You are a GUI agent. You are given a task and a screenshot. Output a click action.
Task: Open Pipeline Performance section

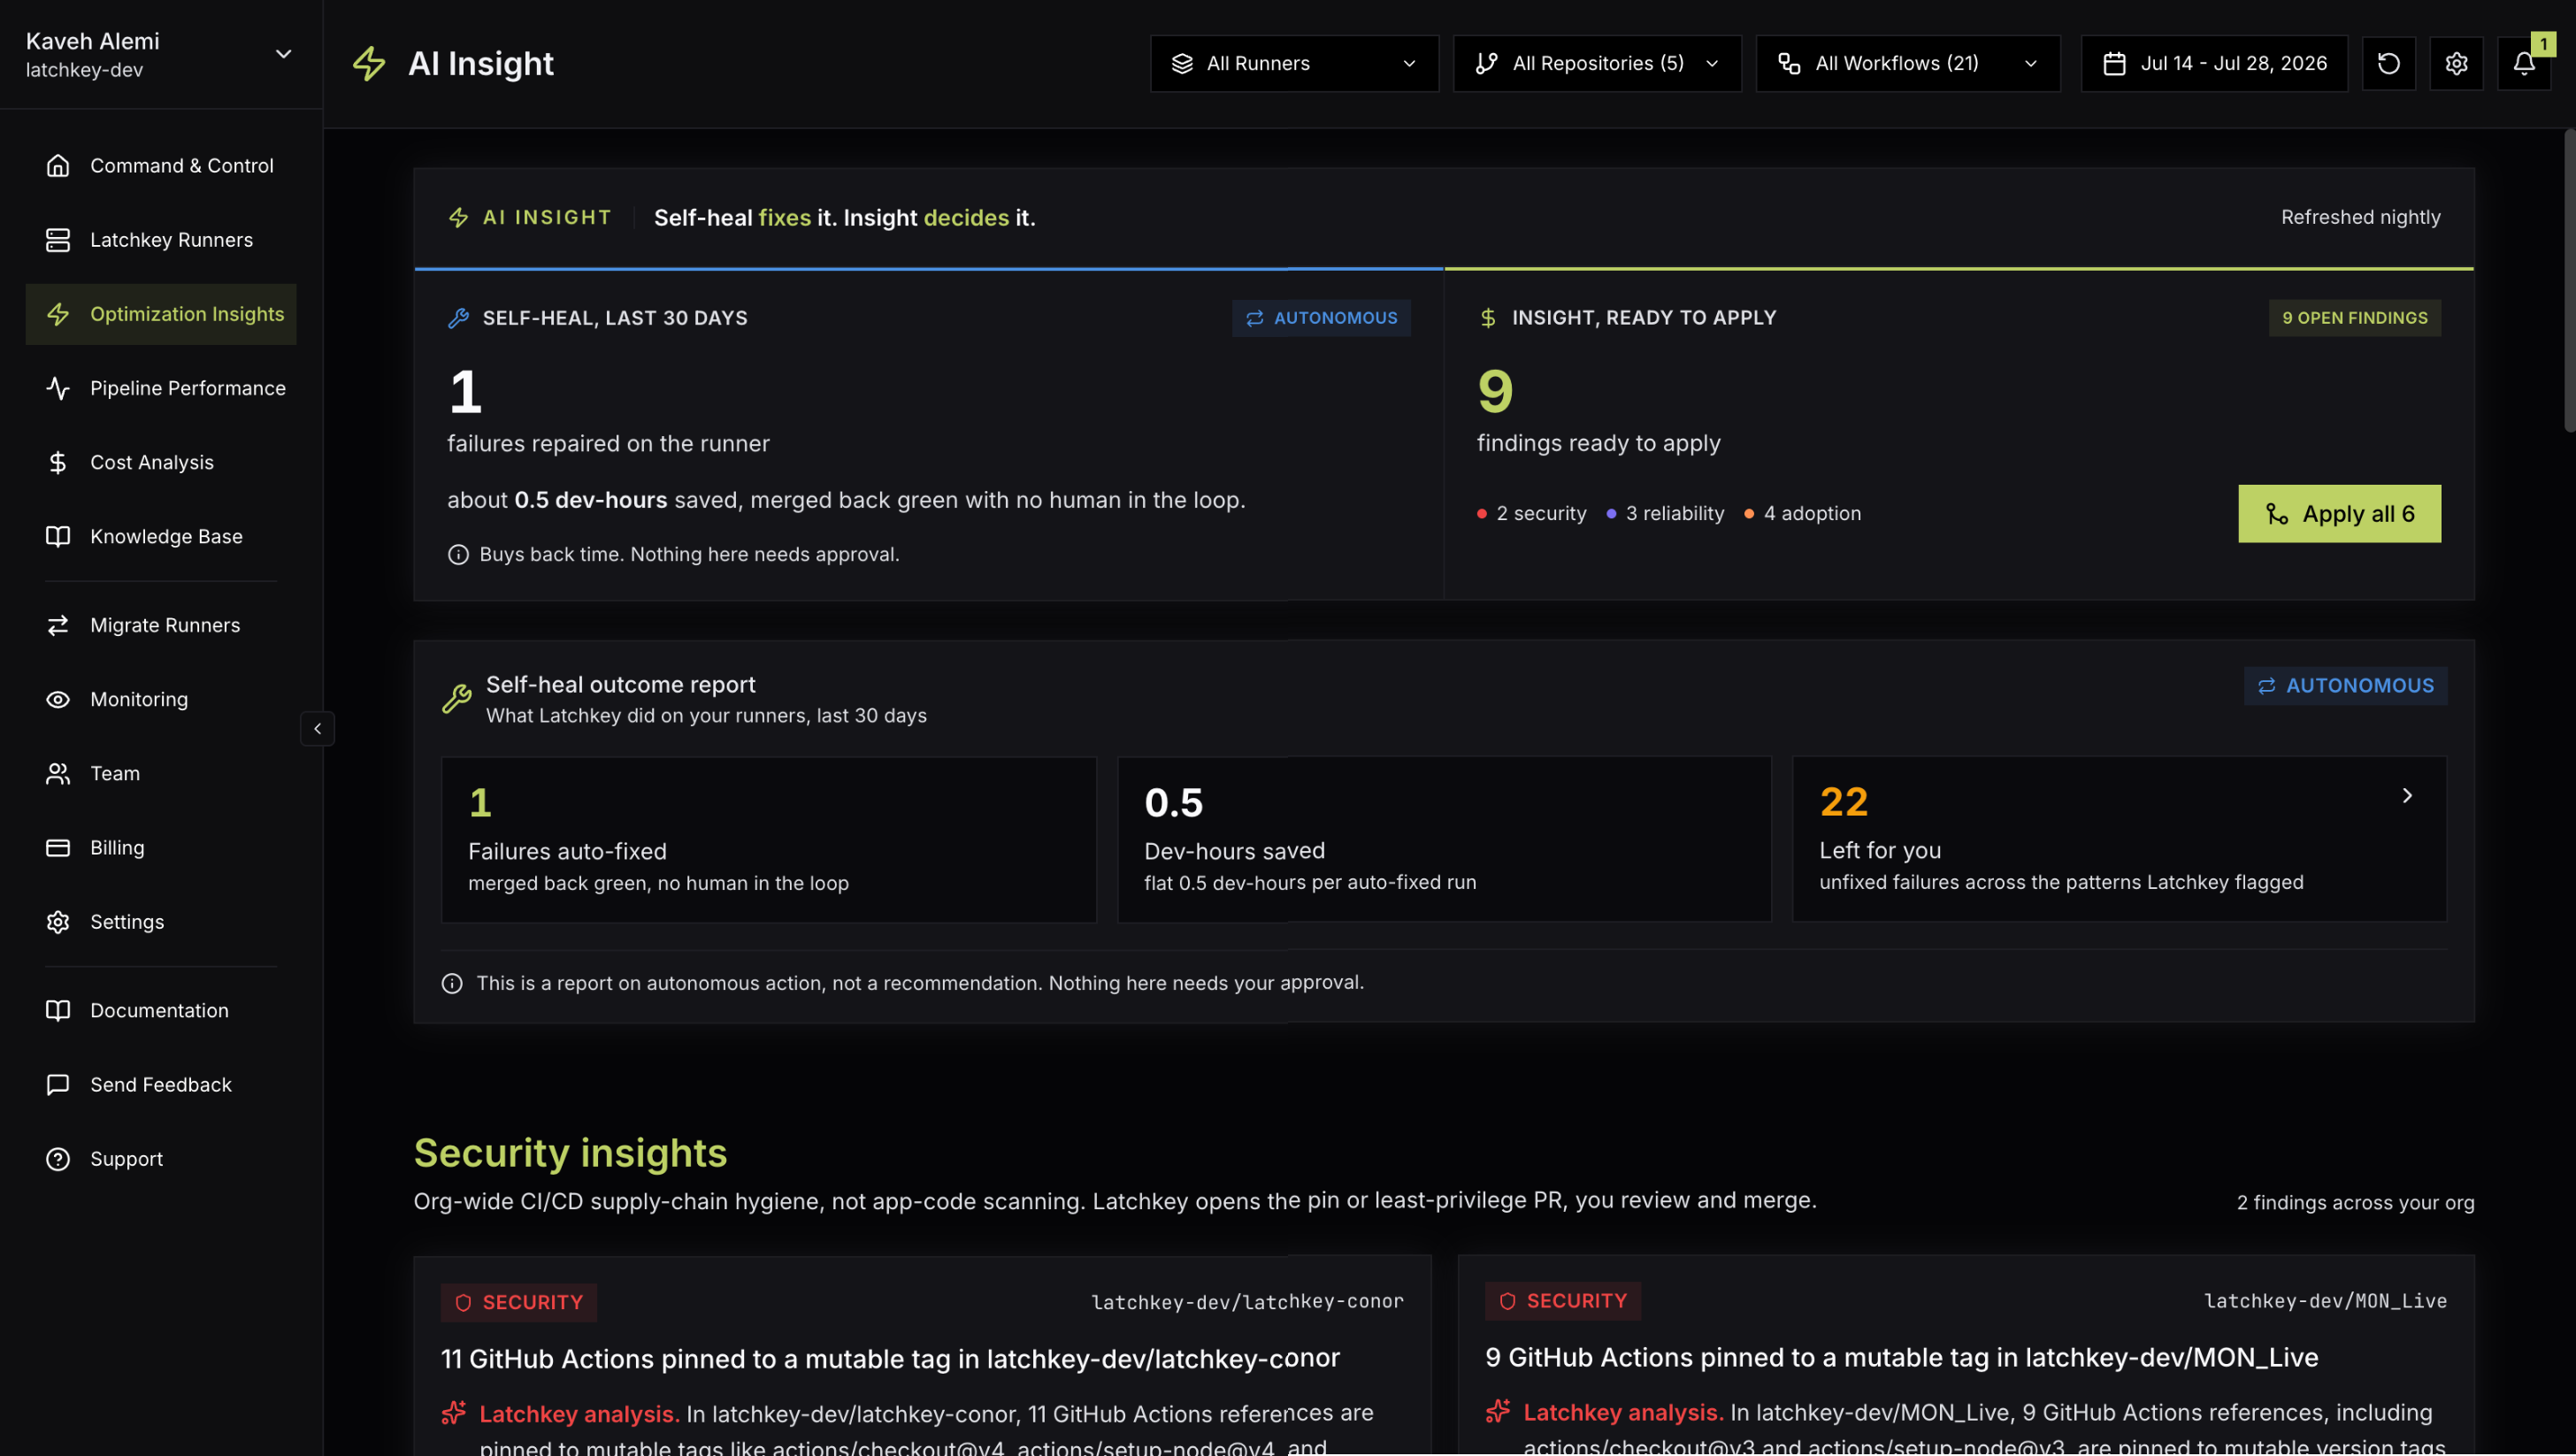tap(160, 388)
